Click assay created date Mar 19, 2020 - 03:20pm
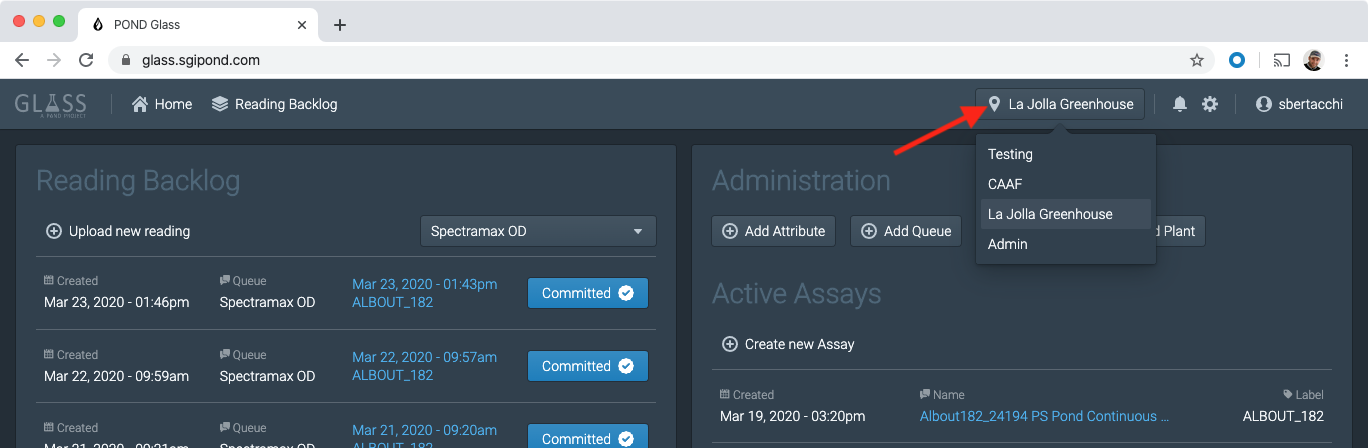 pyautogui.click(x=792, y=416)
